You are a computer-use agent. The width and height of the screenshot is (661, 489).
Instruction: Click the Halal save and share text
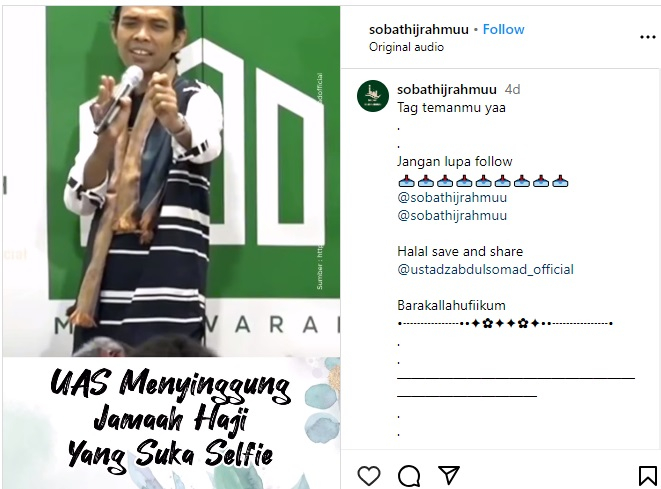(460, 252)
